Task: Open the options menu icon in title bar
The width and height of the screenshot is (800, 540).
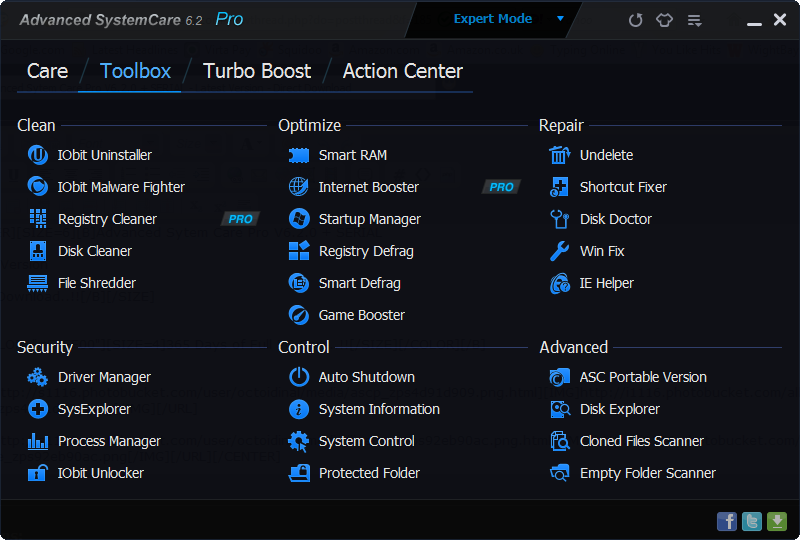Action: (x=694, y=20)
